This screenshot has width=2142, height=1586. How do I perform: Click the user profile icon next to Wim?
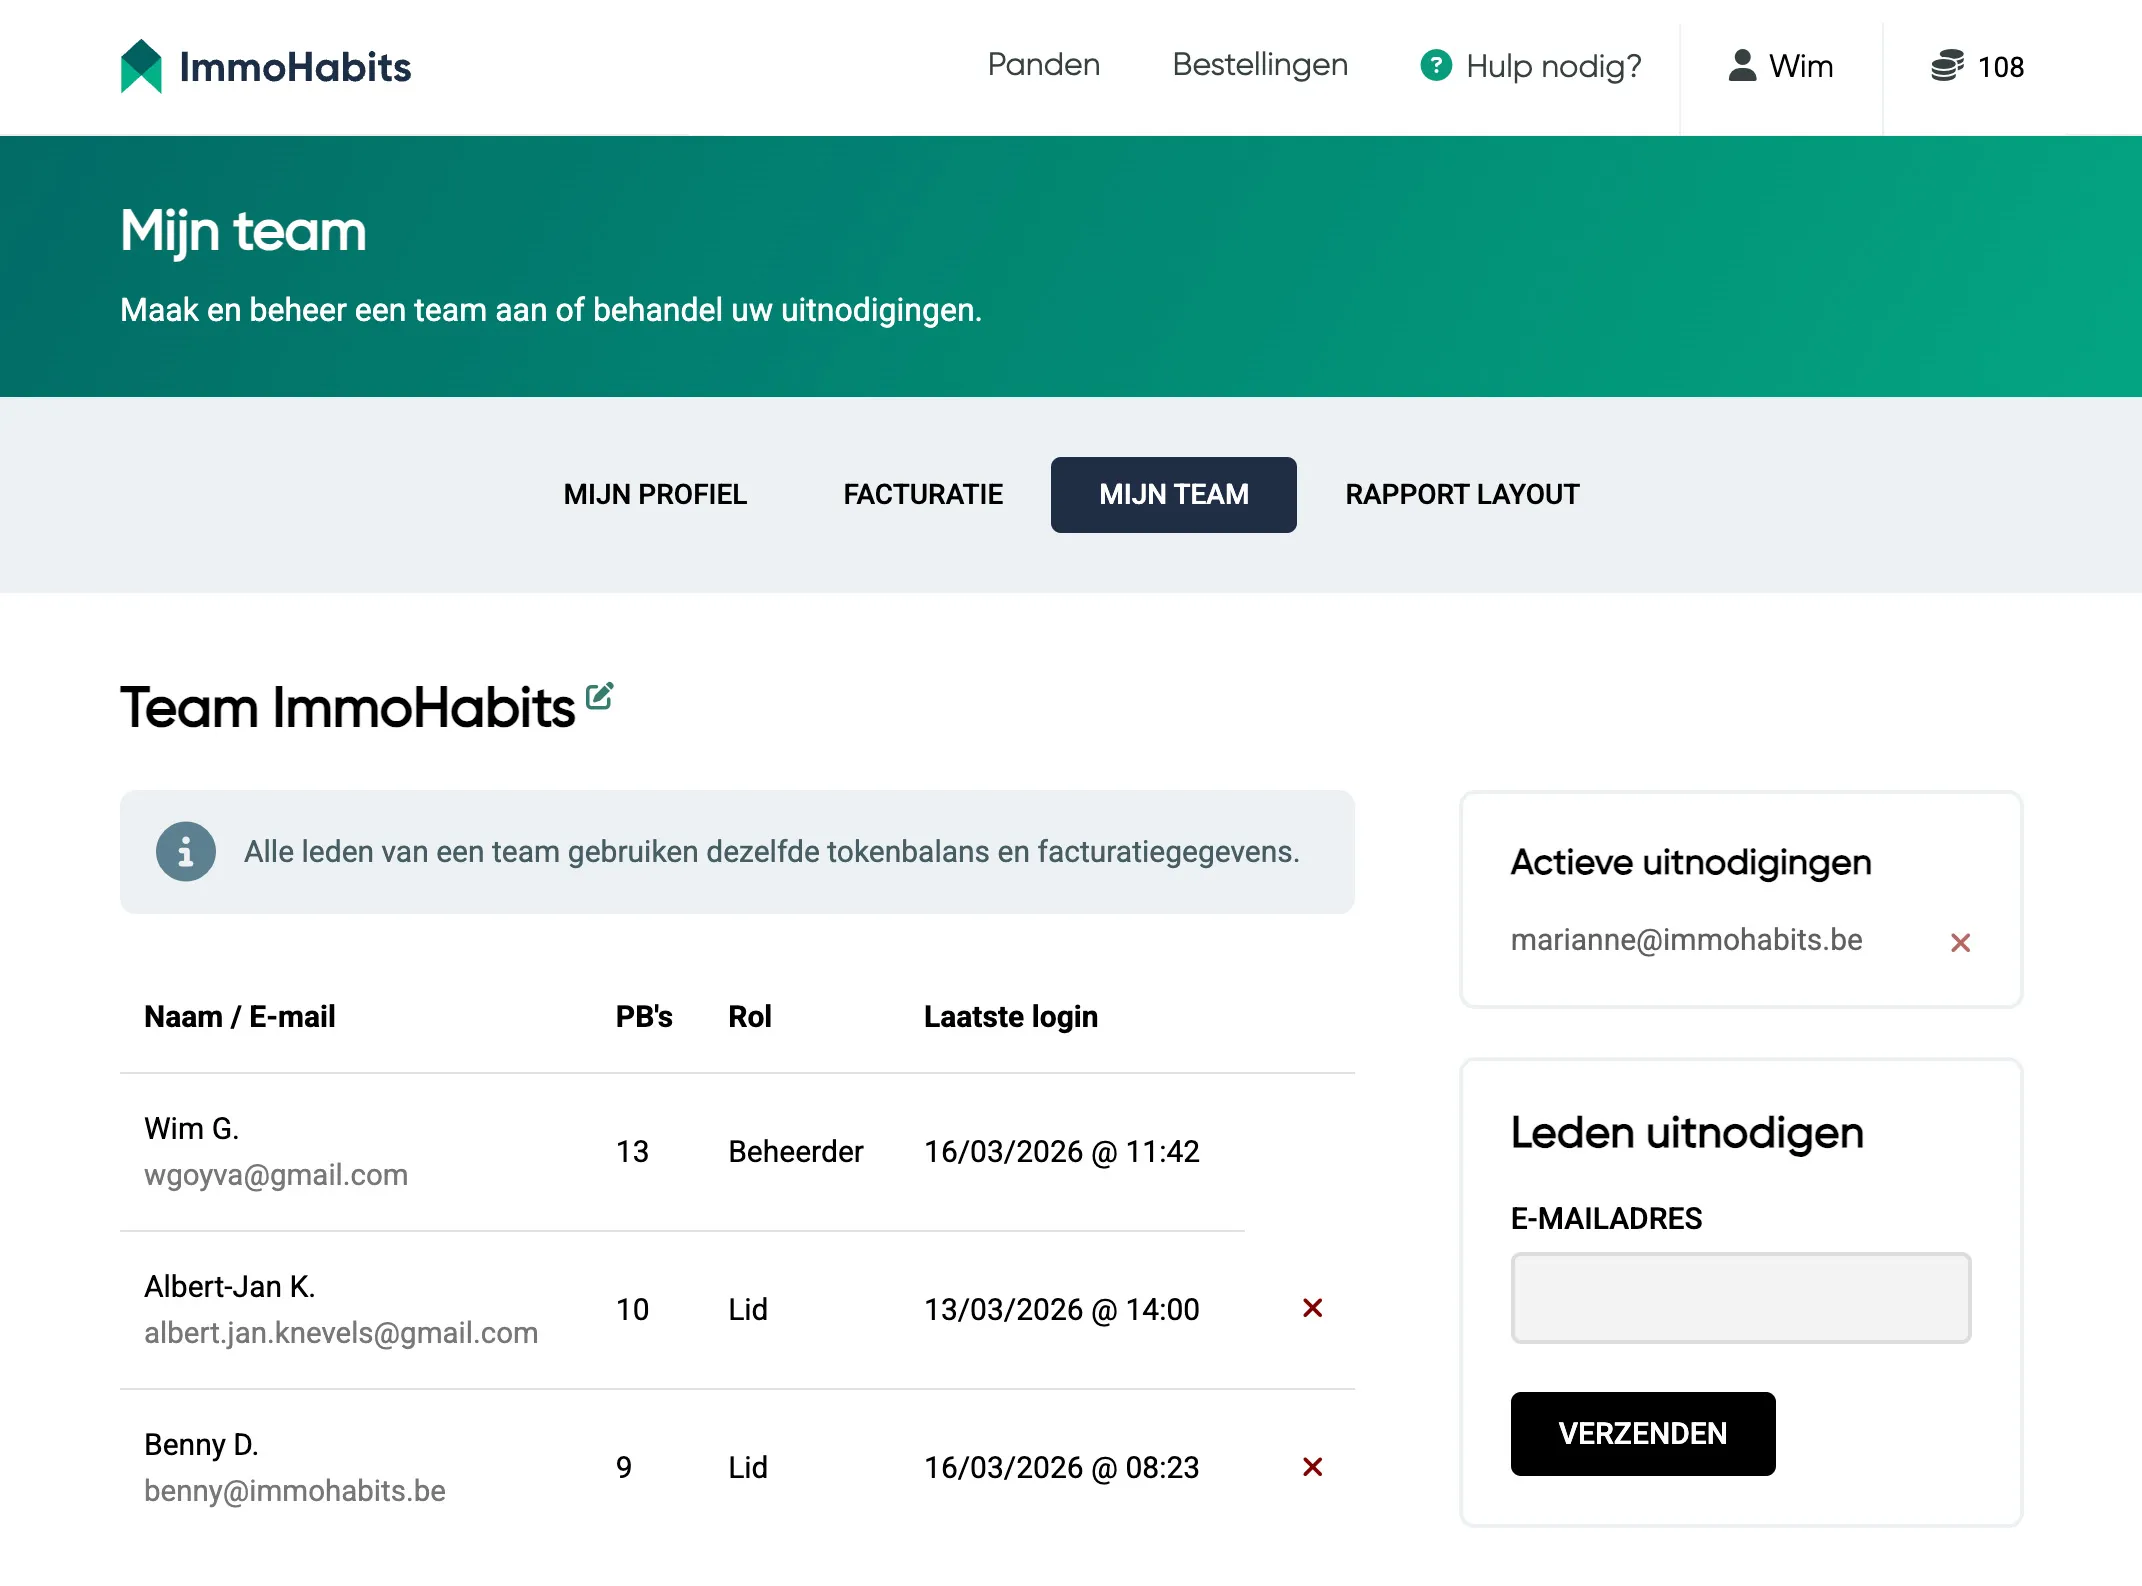1742,66
